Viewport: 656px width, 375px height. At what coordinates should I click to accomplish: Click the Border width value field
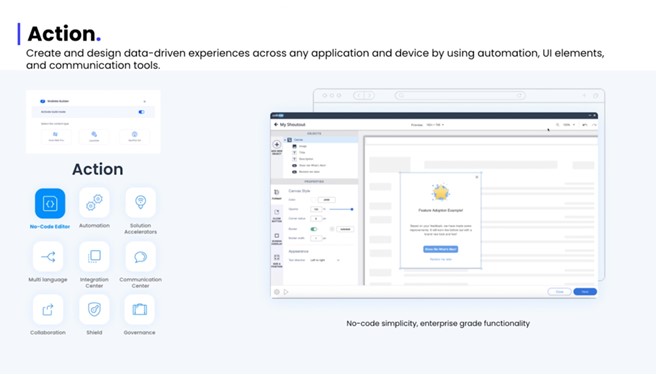316,238
